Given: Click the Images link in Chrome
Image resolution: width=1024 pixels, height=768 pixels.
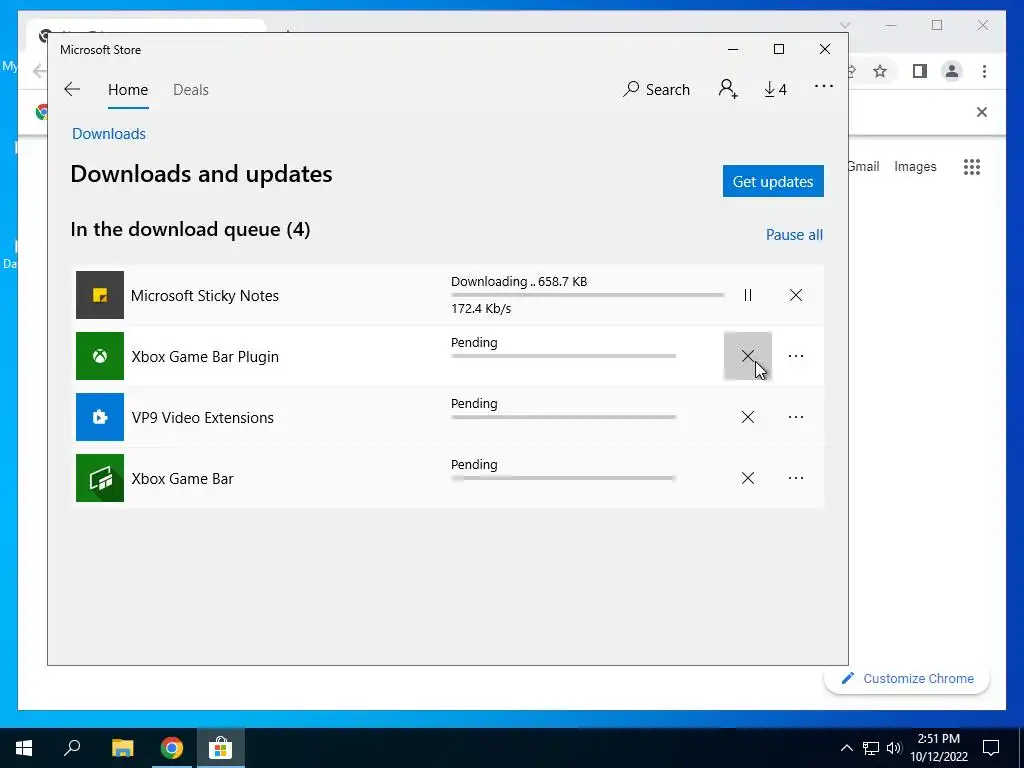Looking at the screenshot, I should tap(915, 167).
